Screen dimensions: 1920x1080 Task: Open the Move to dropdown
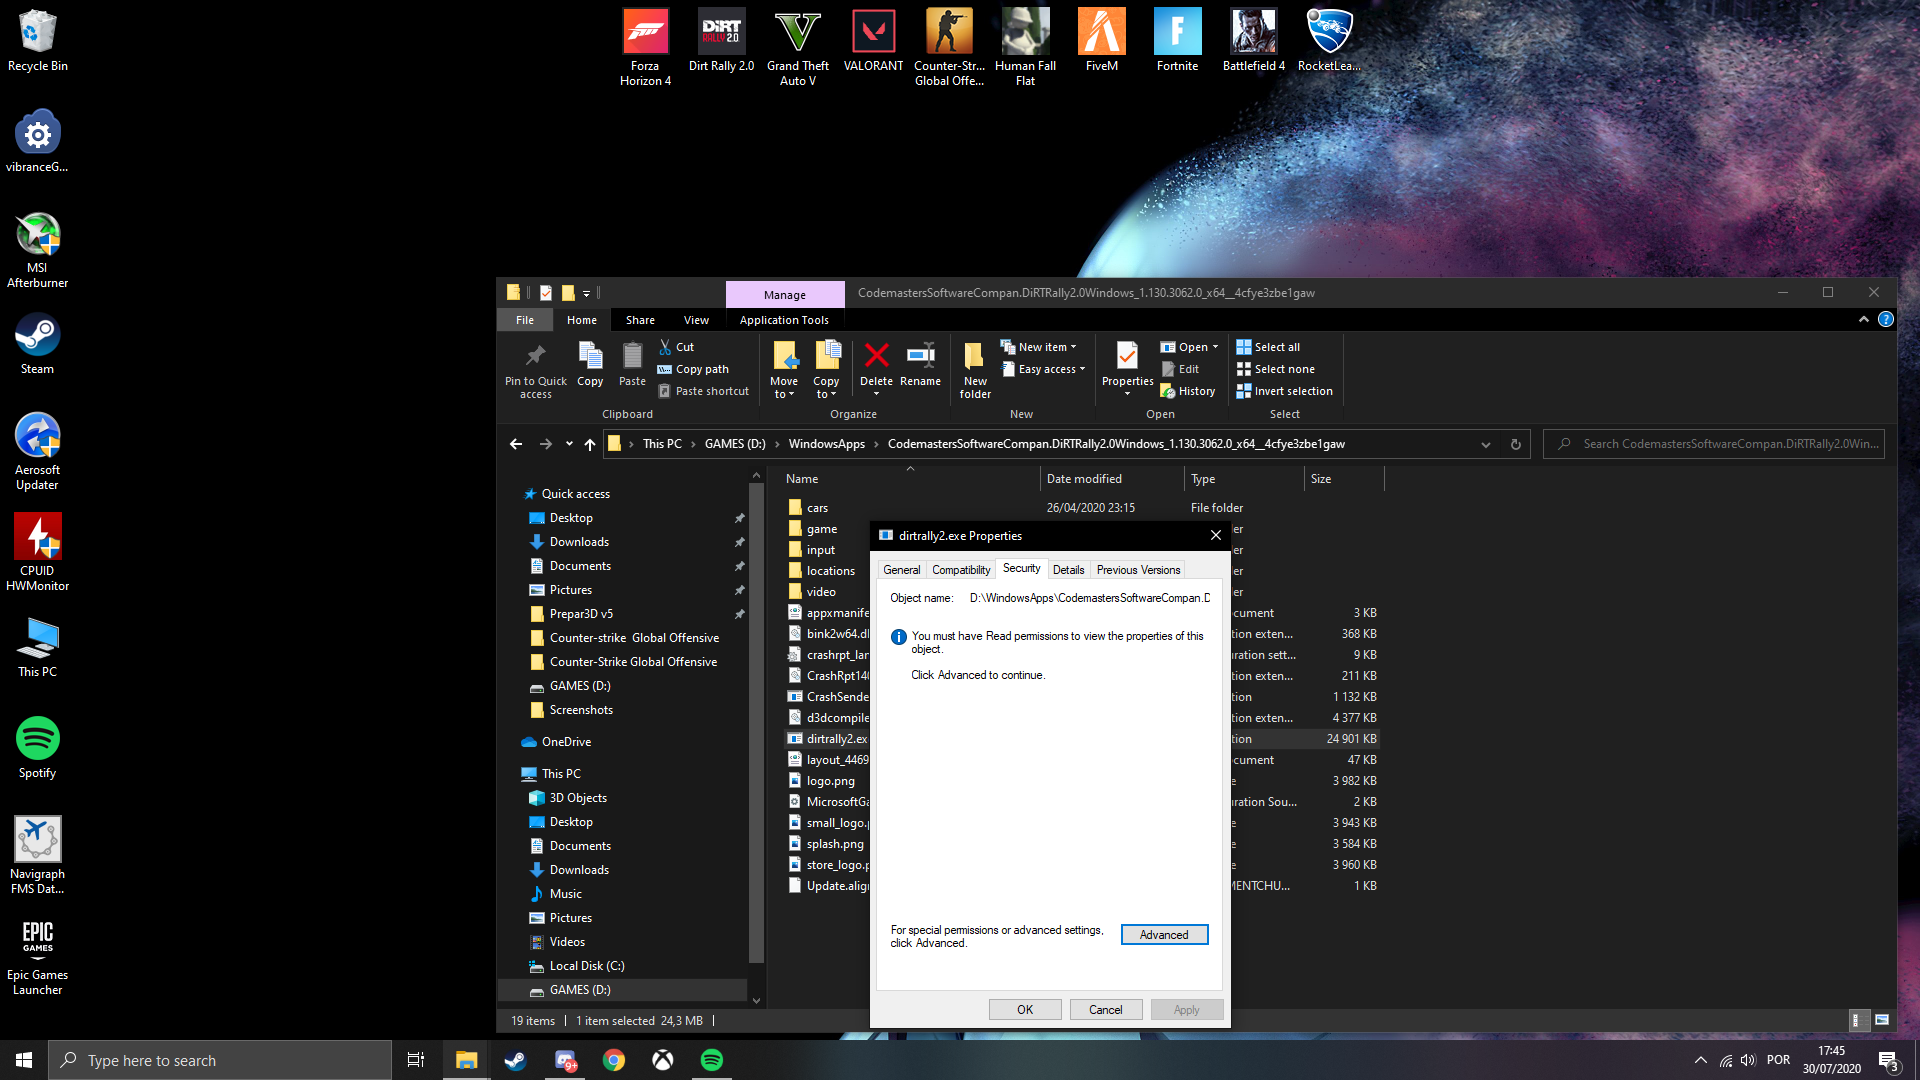tap(784, 370)
